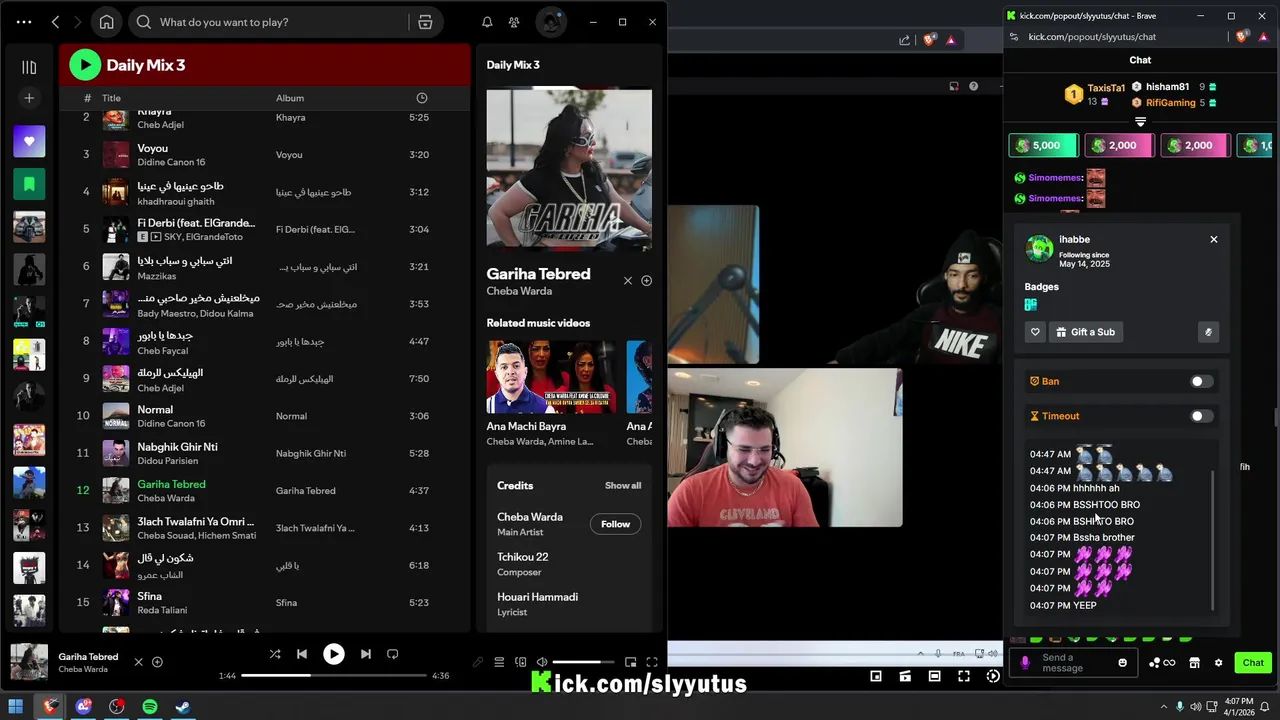1280x720 pixels.
Task: Select the track Normal in the list
Action: 264,416
